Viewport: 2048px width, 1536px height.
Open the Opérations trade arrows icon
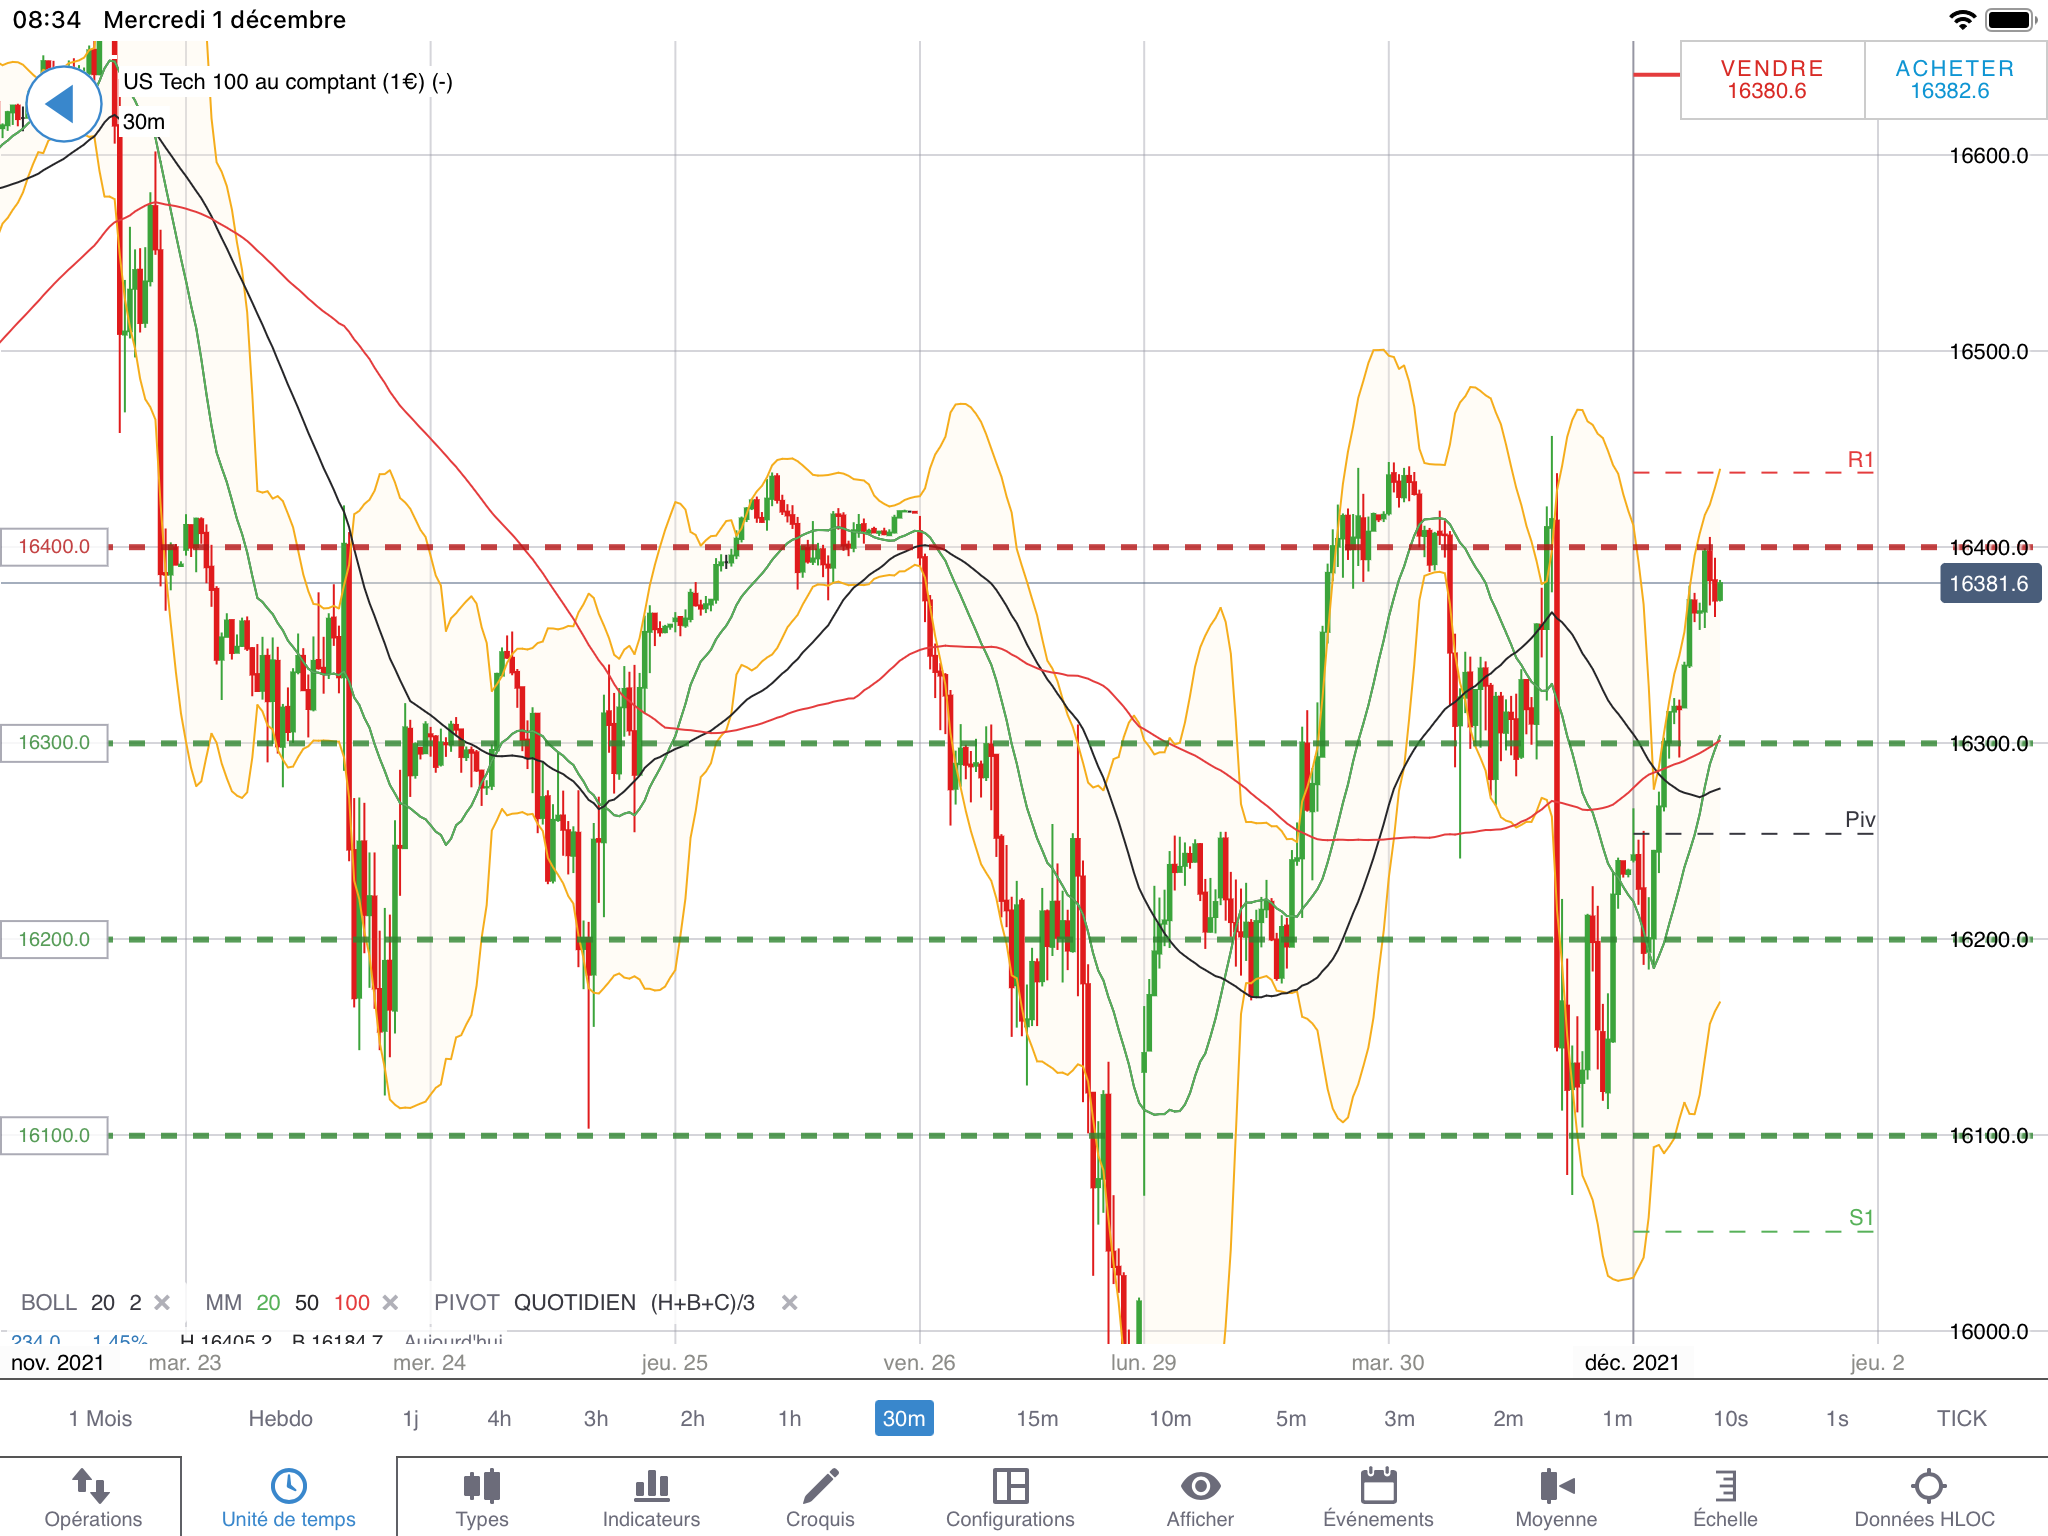pos(92,1486)
